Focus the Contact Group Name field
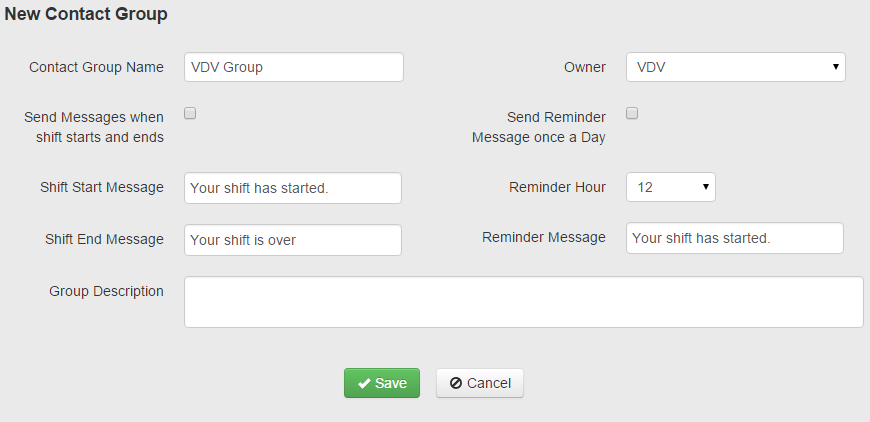The width and height of the screenshot is (870, 422). coord(294,67)
